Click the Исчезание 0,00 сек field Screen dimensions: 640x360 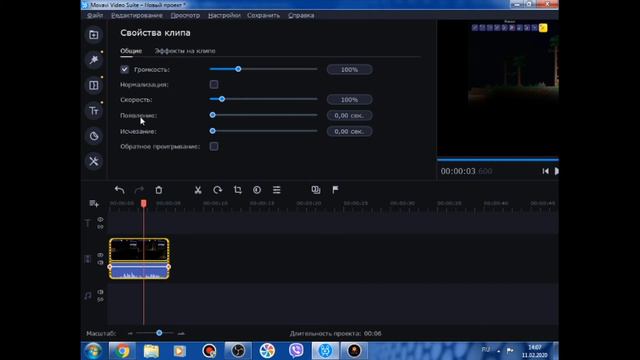(x=349, y=131)
